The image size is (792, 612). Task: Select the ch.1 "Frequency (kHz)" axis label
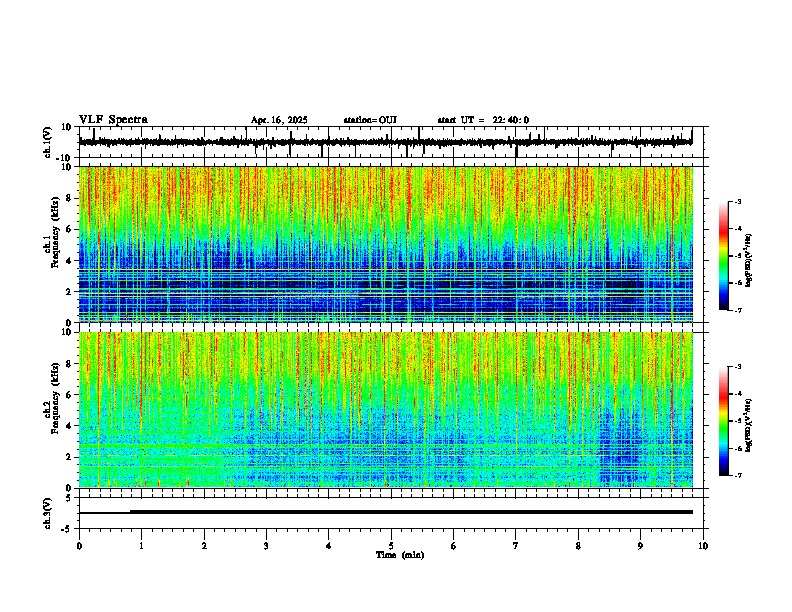pyautogui.click(x=55, y=230)
